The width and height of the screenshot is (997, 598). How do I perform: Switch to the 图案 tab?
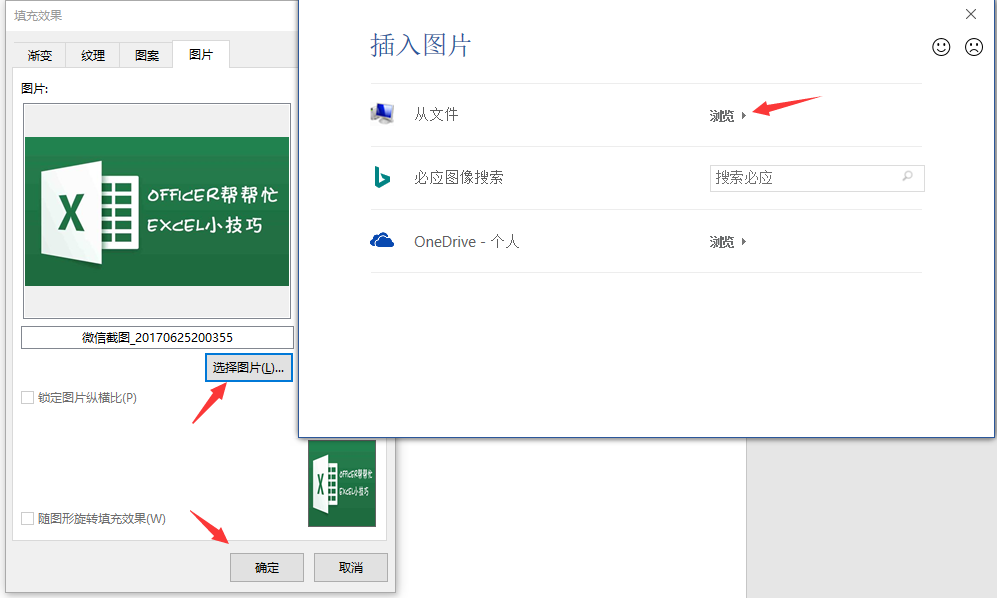click(147, 55)
